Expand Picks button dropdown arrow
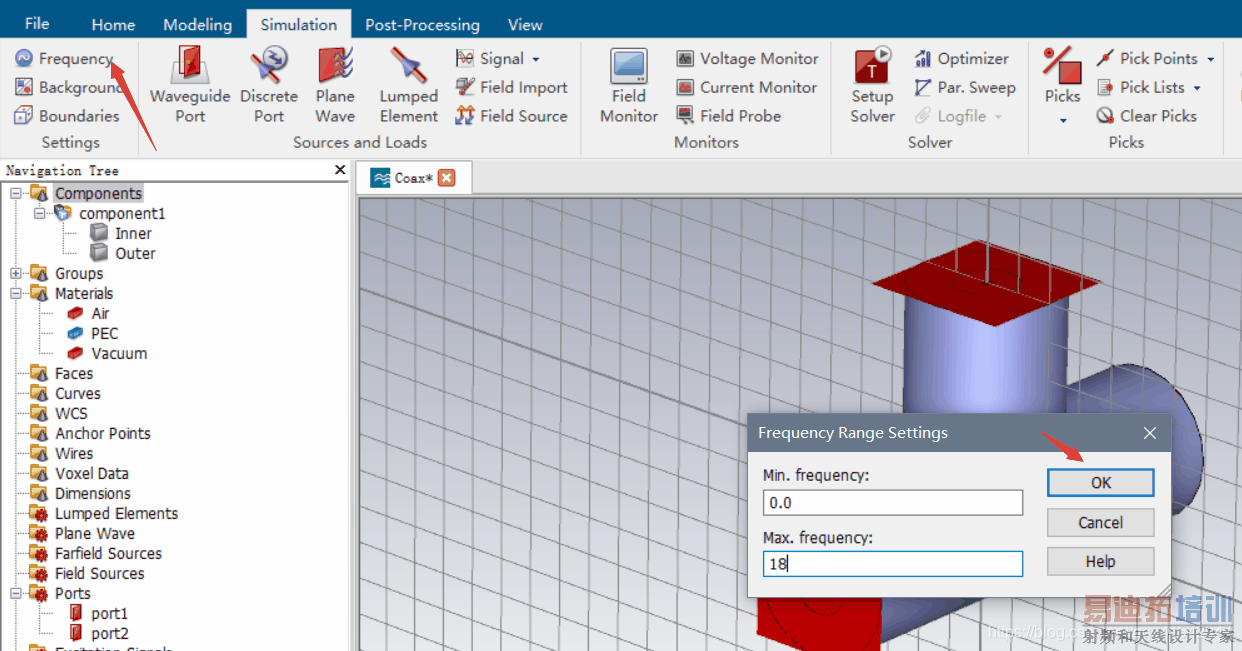This screenshot has width=1242, height=651. point(1063,120)
